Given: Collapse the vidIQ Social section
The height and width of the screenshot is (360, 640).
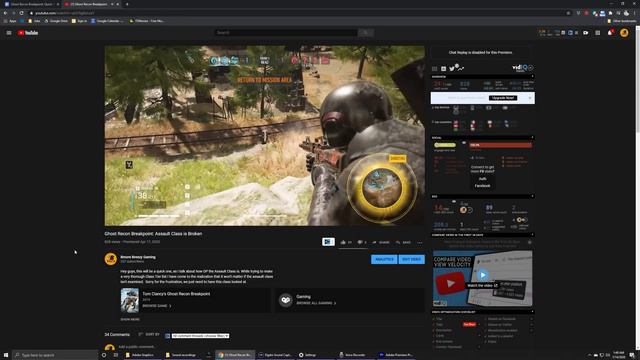Looking at the screenshot, I should tap(532, 138).
